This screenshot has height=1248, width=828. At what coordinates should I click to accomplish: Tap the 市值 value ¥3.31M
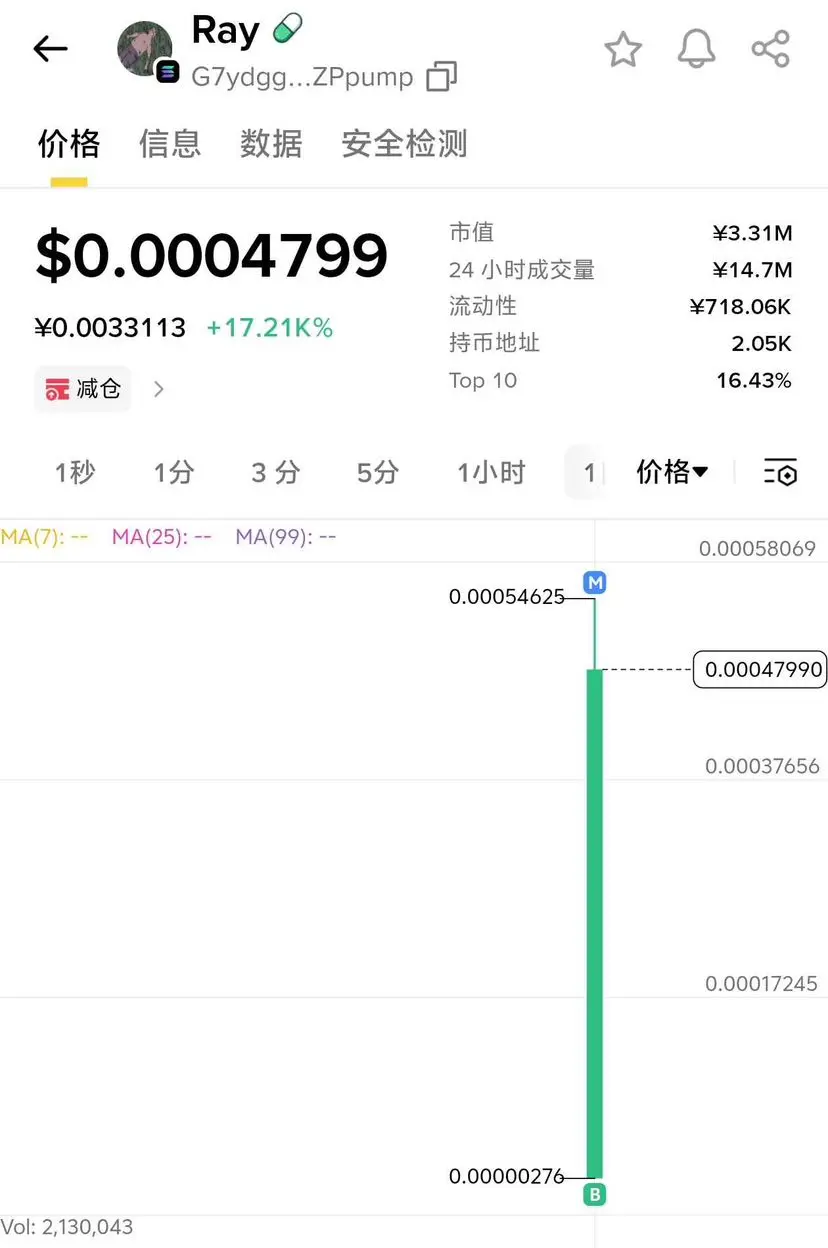pos(752,233)
